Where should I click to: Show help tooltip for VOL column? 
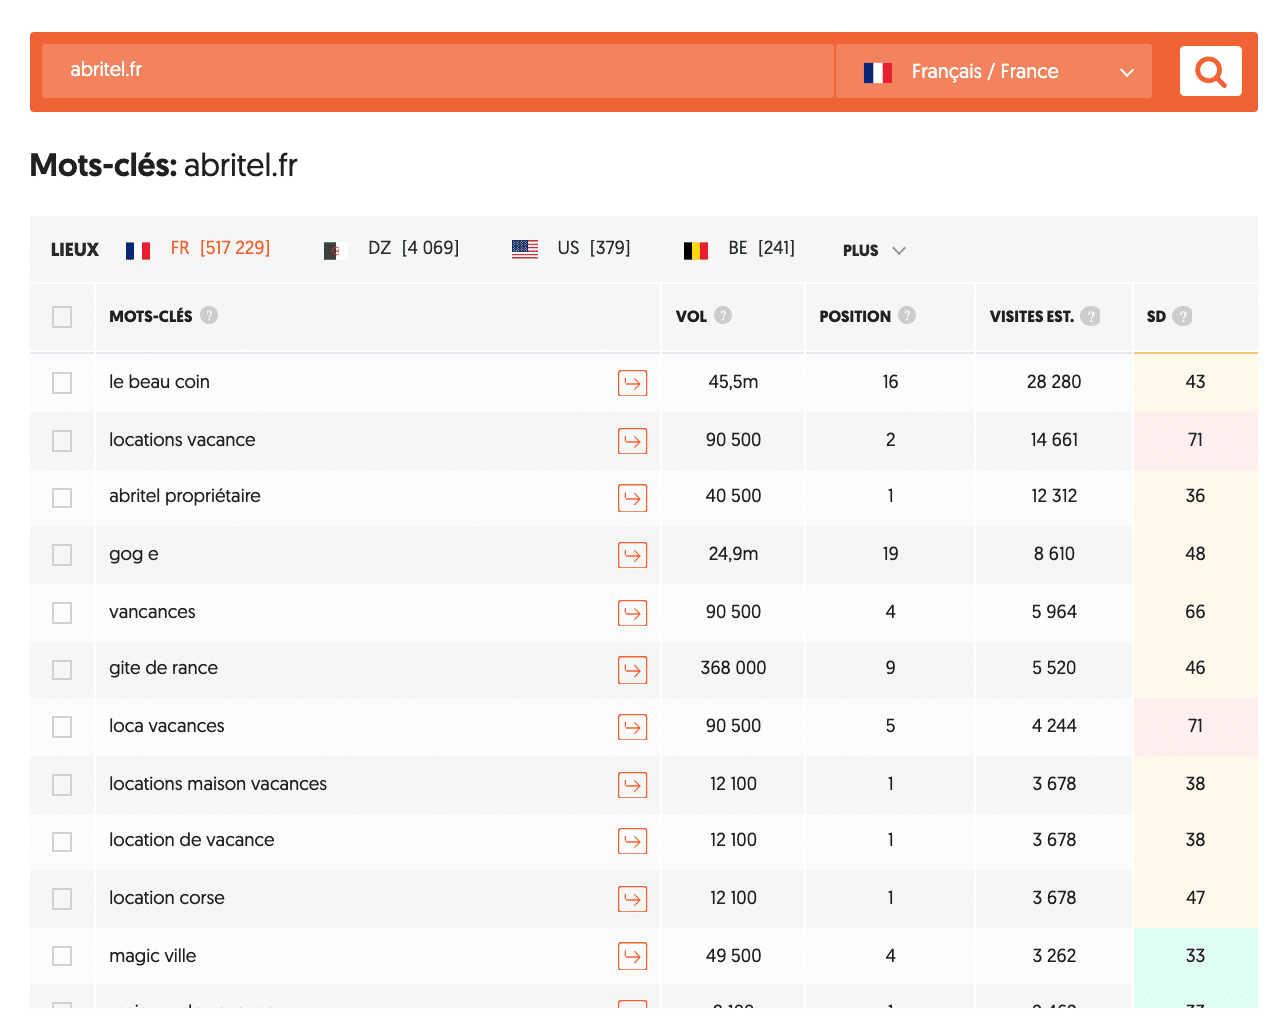tap(723, 315)
